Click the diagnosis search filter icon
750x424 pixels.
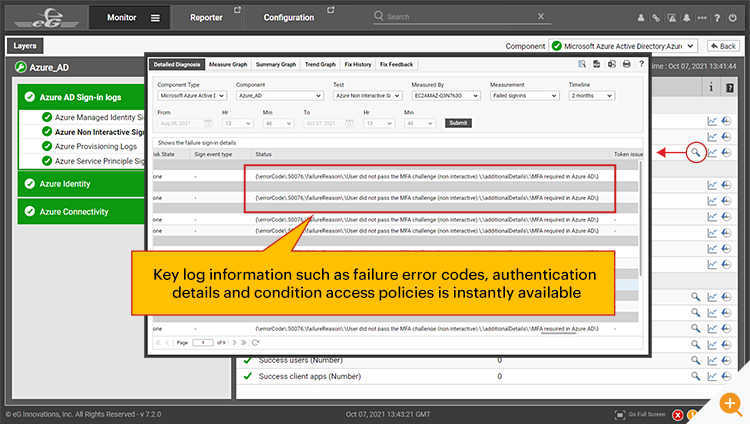coord(582,64)
